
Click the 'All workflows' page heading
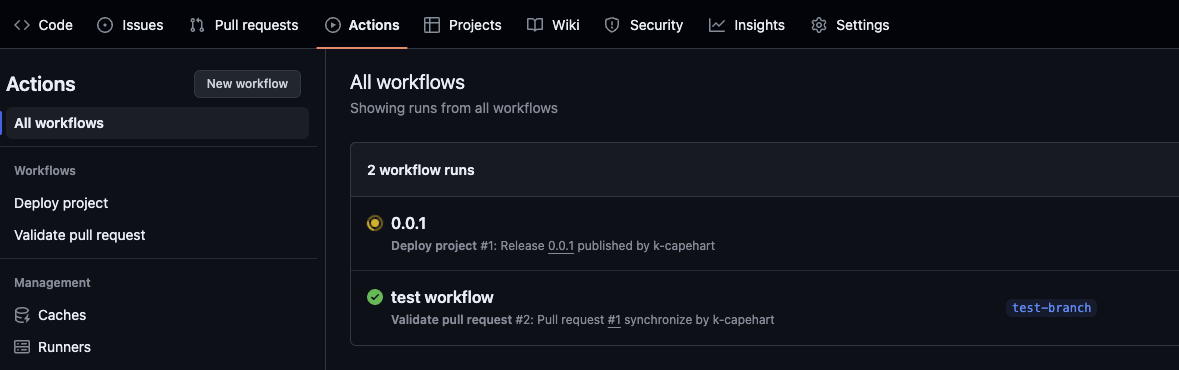click(408, 82)
